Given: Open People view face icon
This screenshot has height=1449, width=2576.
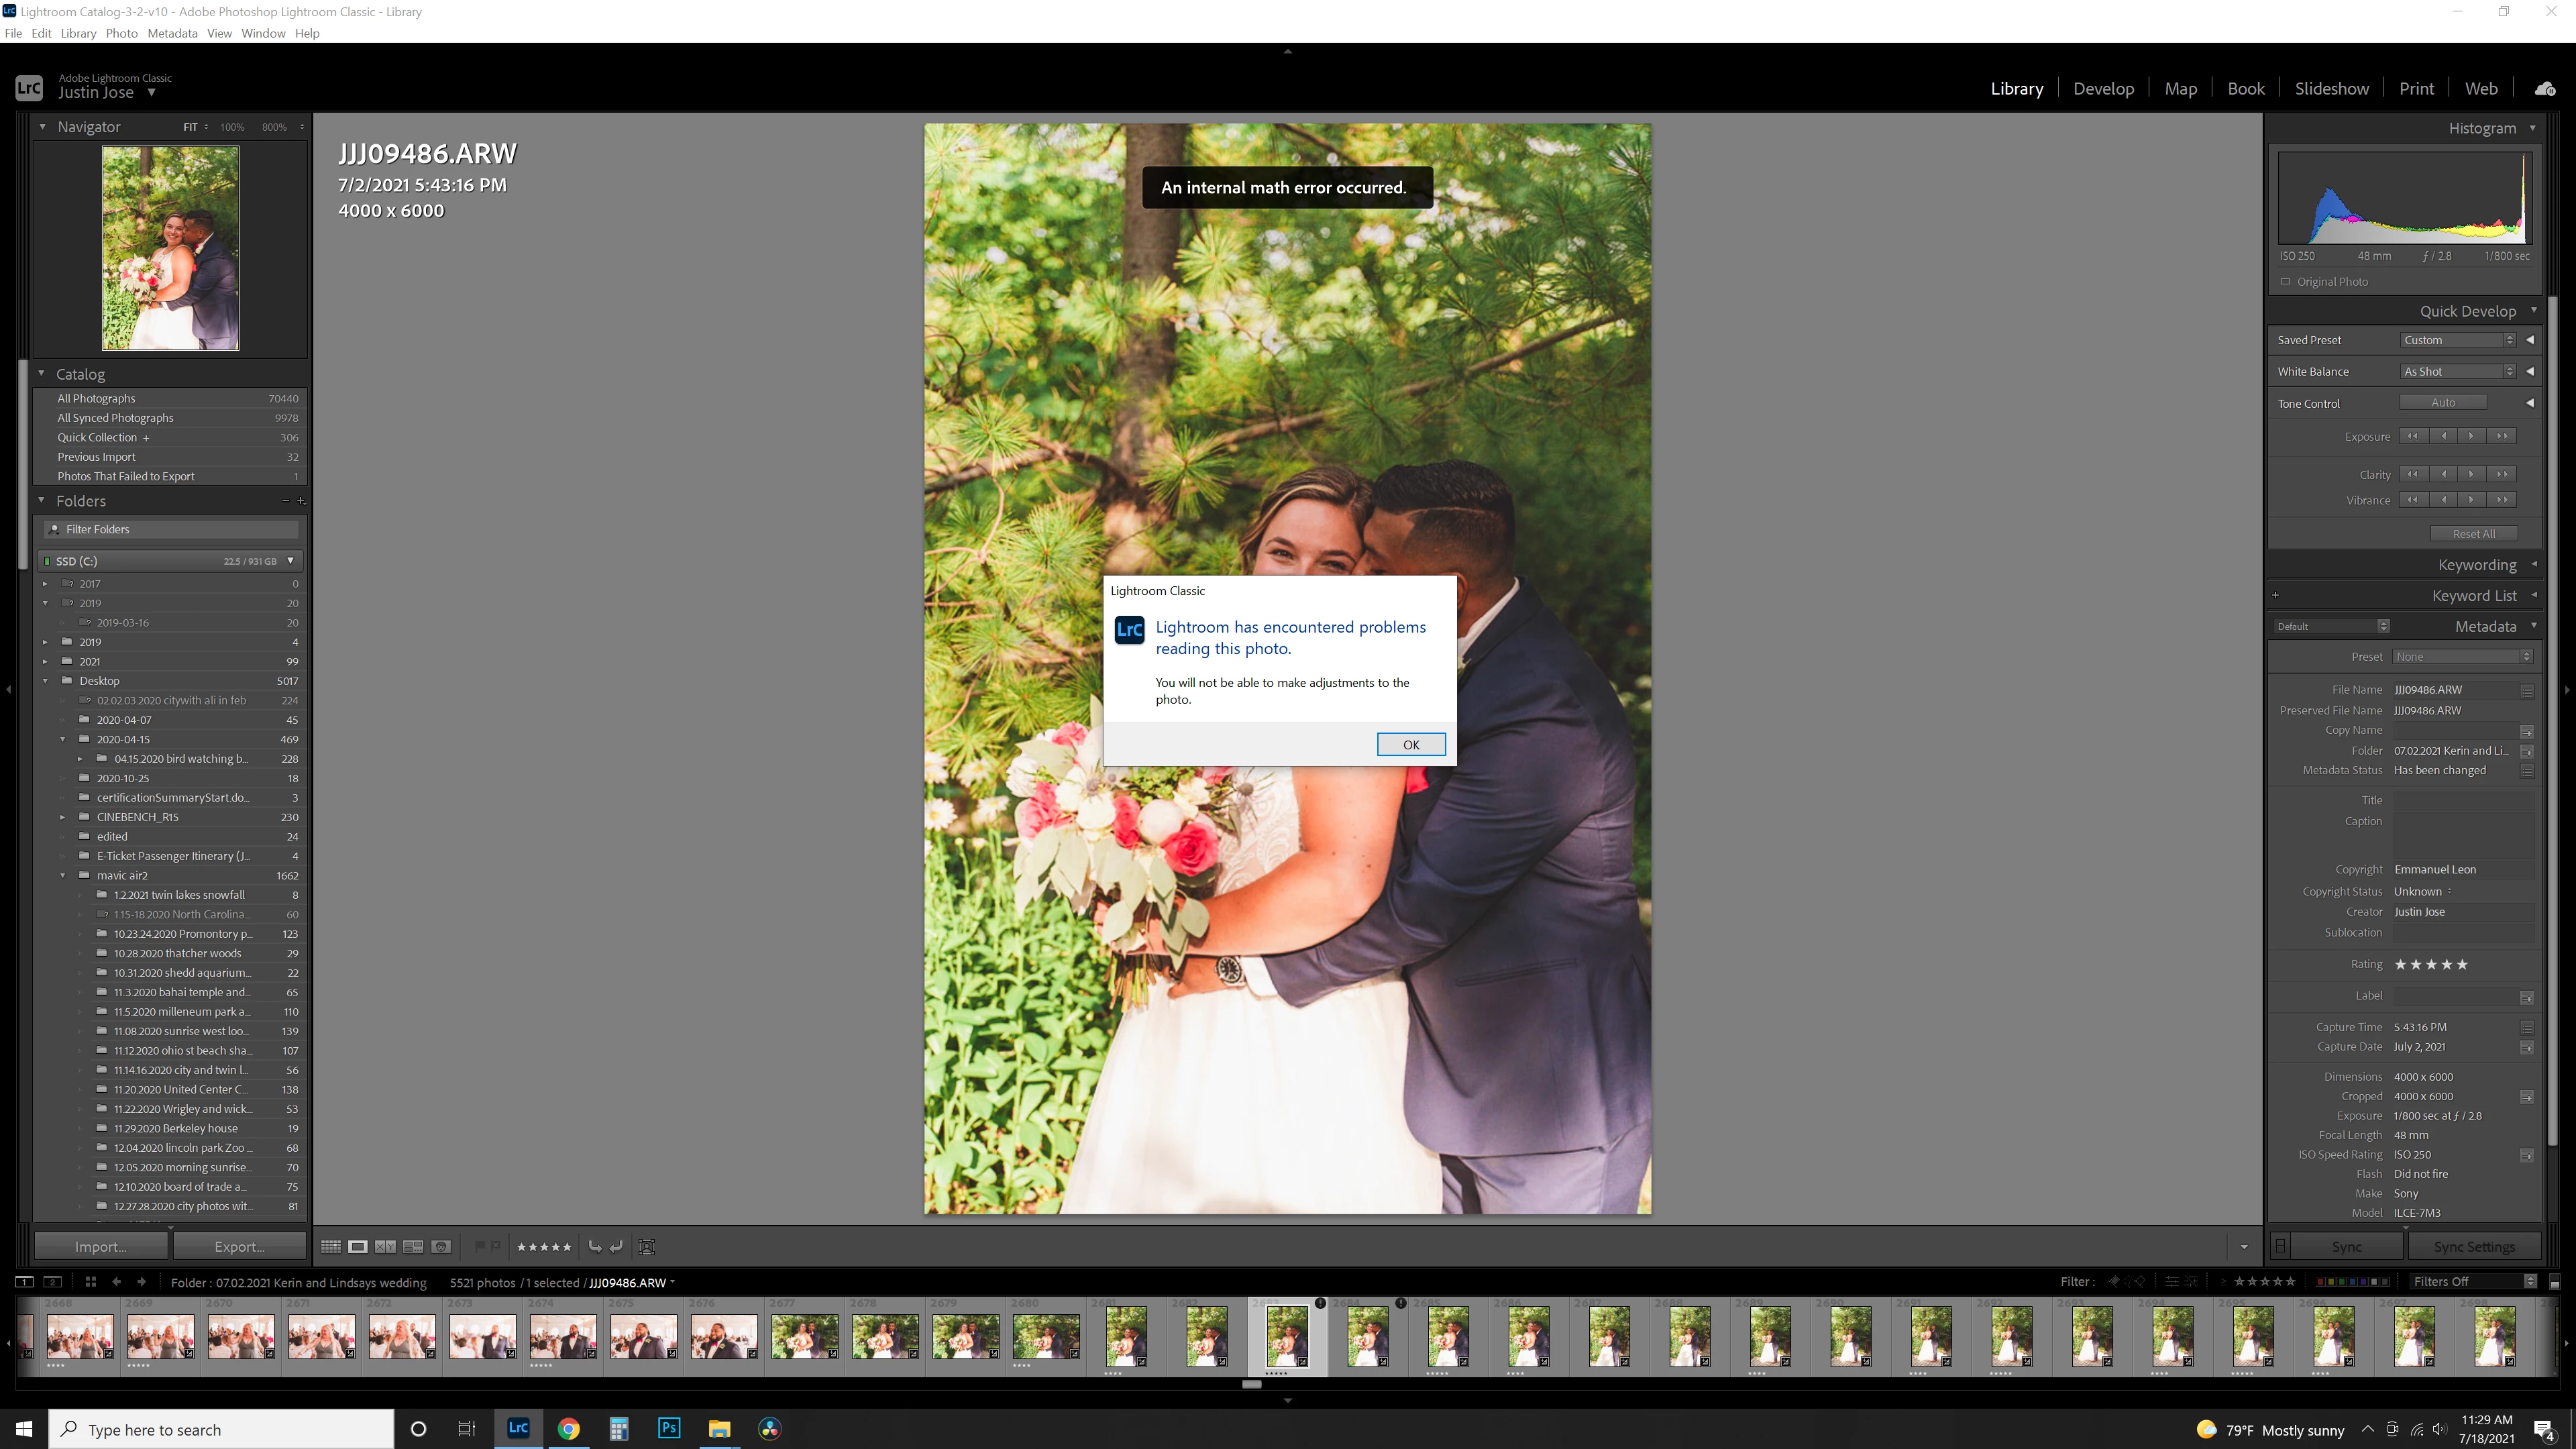Looking at the screenshot, I should click(441, 1246).
